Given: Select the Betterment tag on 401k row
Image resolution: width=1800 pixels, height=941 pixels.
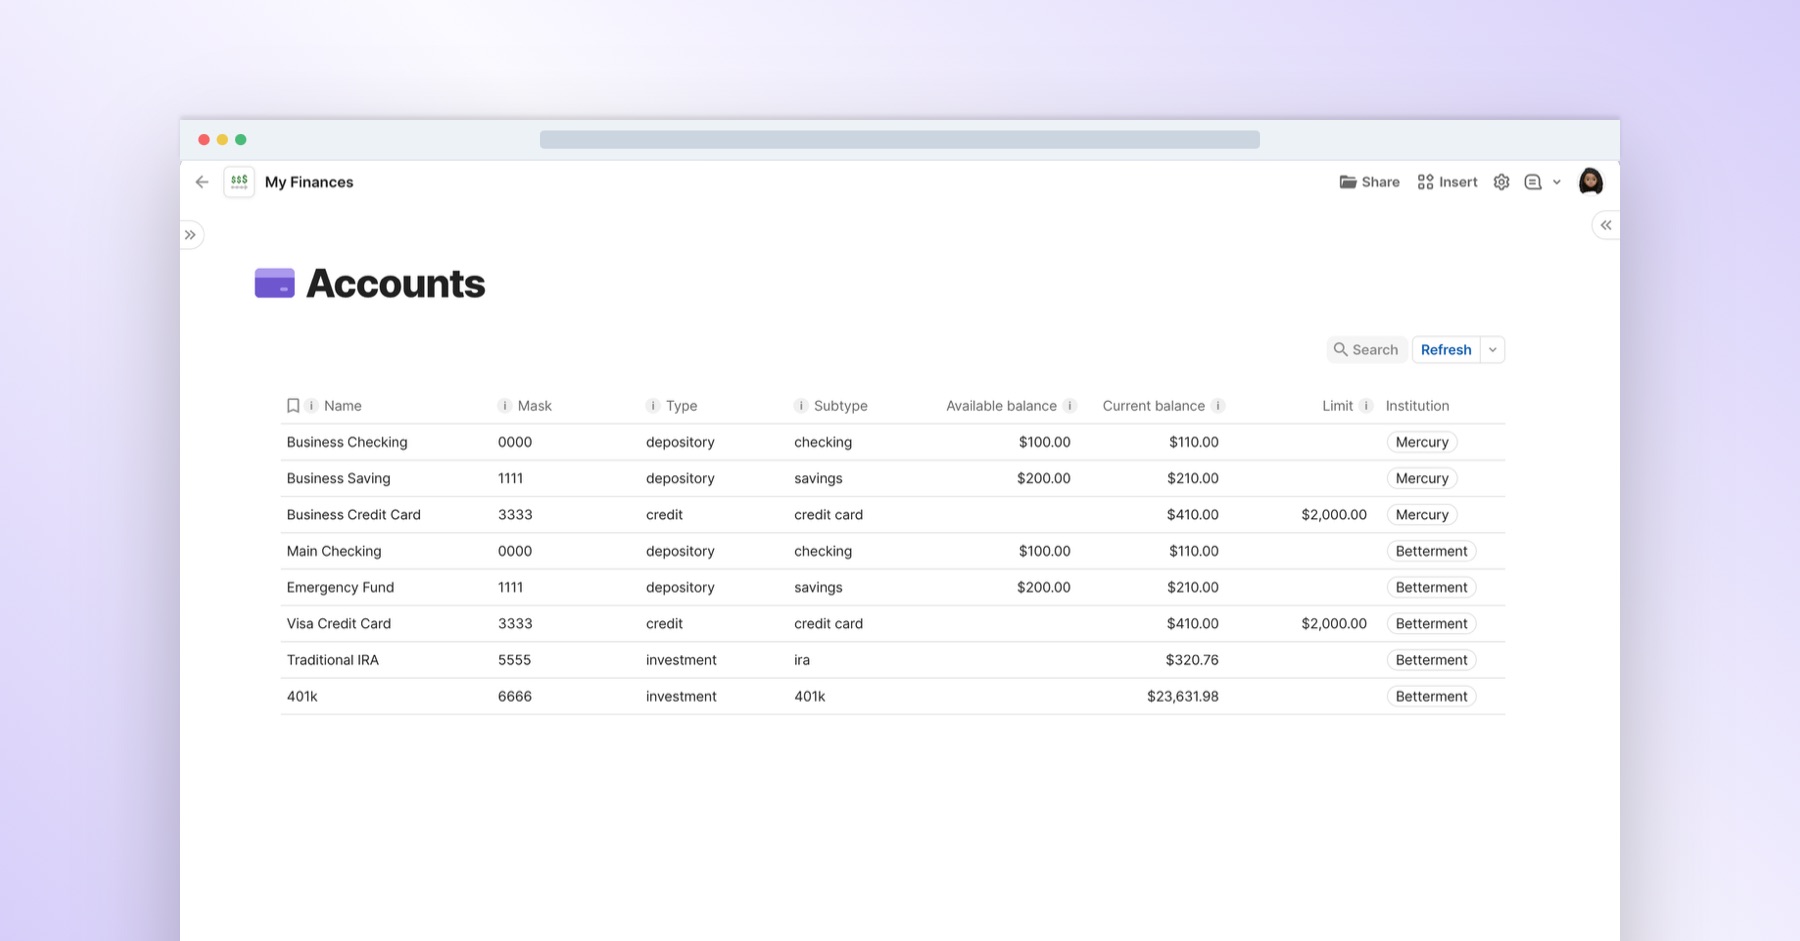Looking at the screenshot, I should [x=1431, y=696].
